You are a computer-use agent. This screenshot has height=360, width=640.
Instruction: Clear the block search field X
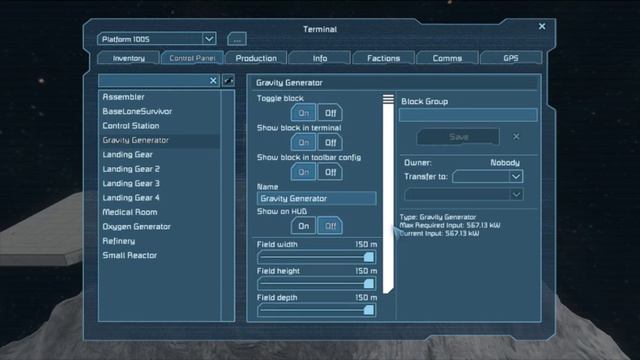213,81
